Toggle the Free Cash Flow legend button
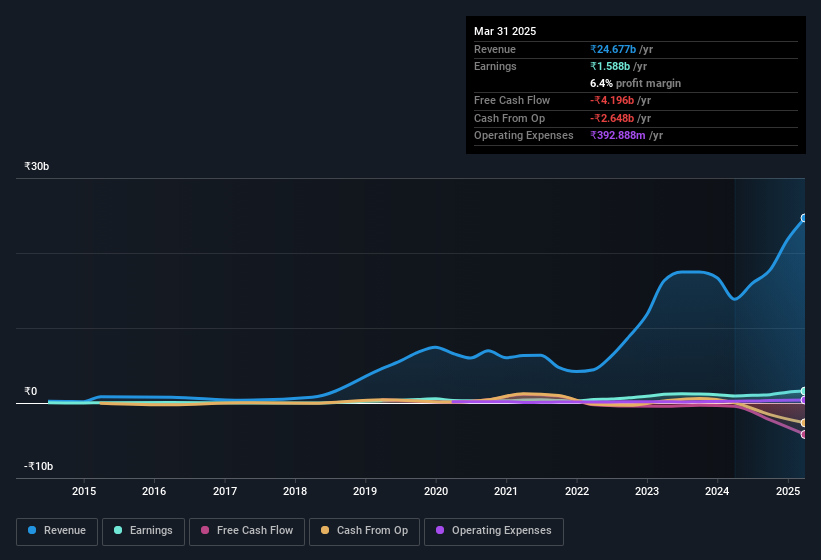821x560 pixels. 247,531
